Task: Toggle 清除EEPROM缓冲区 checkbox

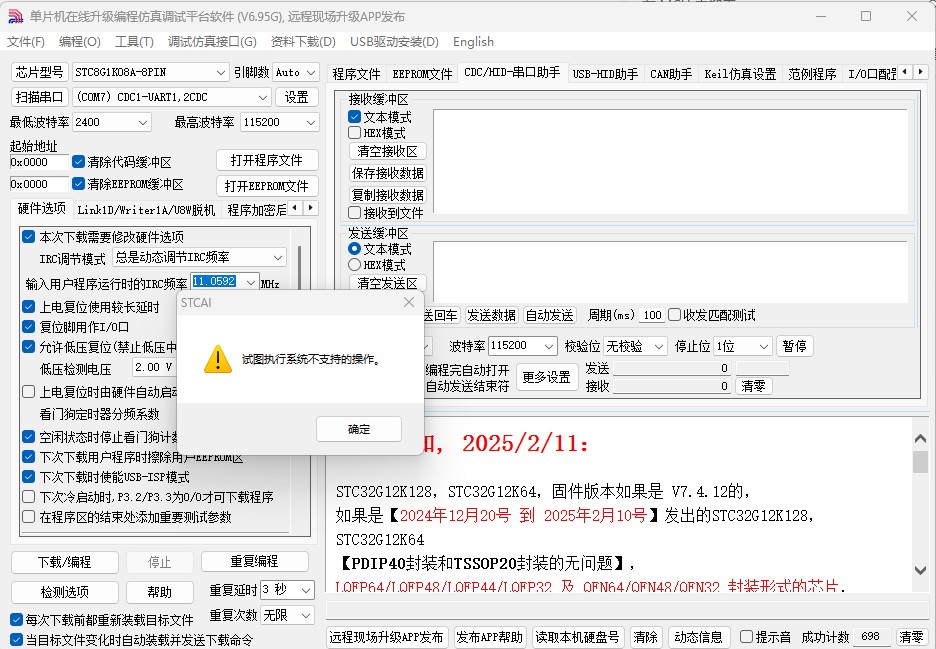Action: [x=78, y=184]
